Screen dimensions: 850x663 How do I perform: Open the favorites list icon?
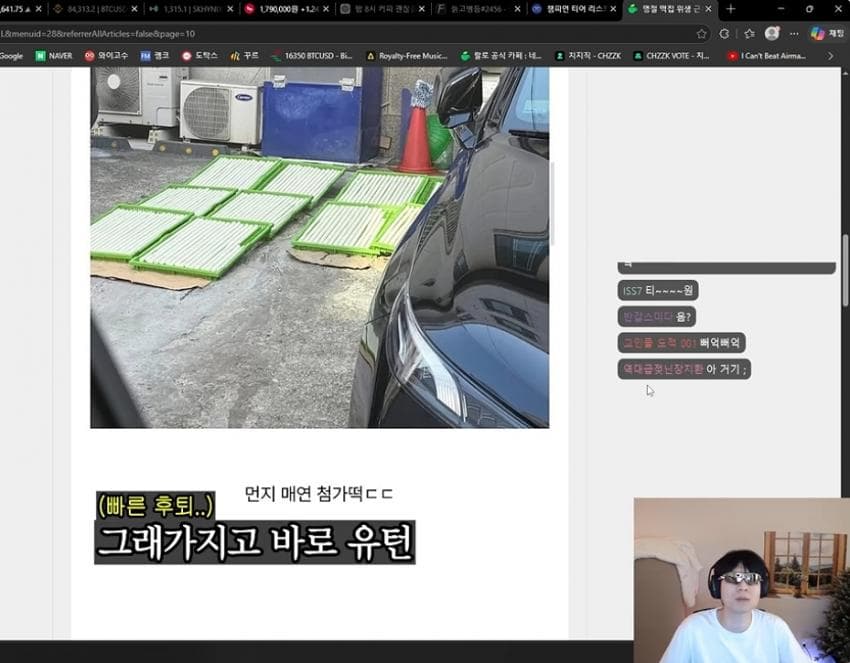tap(749, 34)
